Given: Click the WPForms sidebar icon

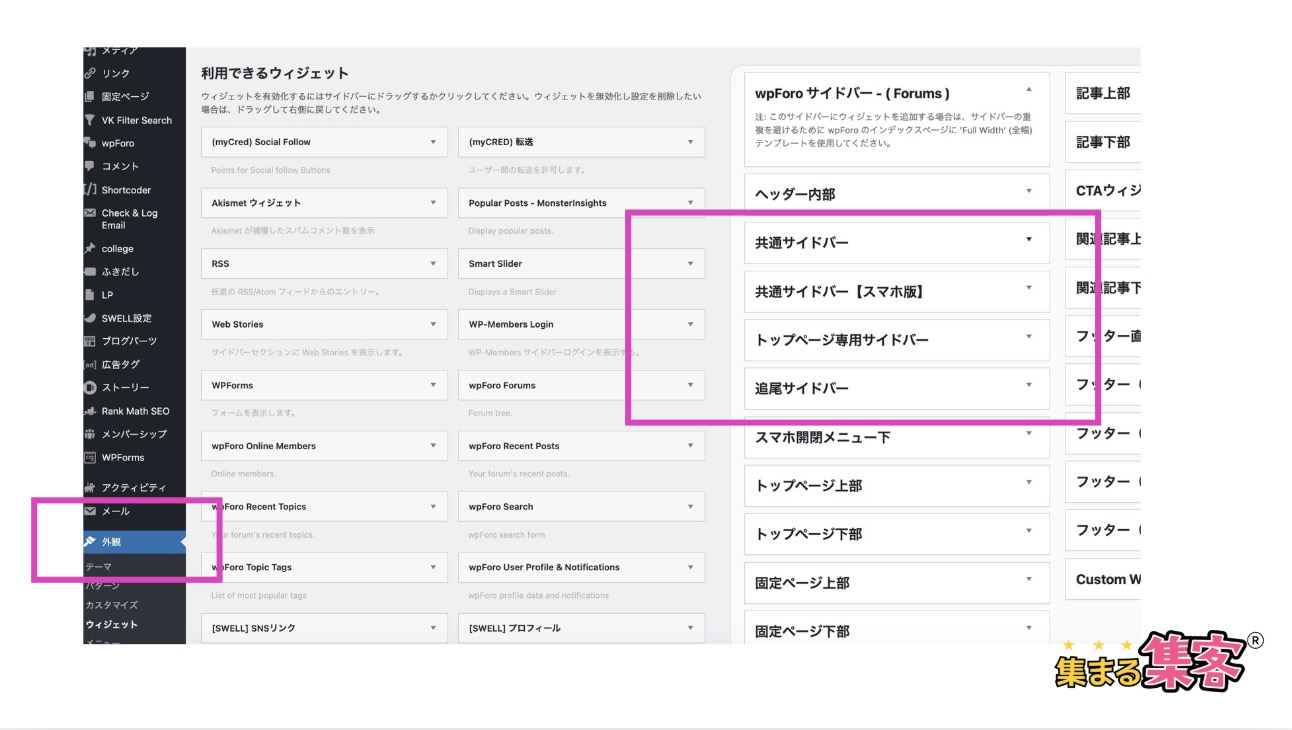Looking at the screenshot, I should 90,457.
